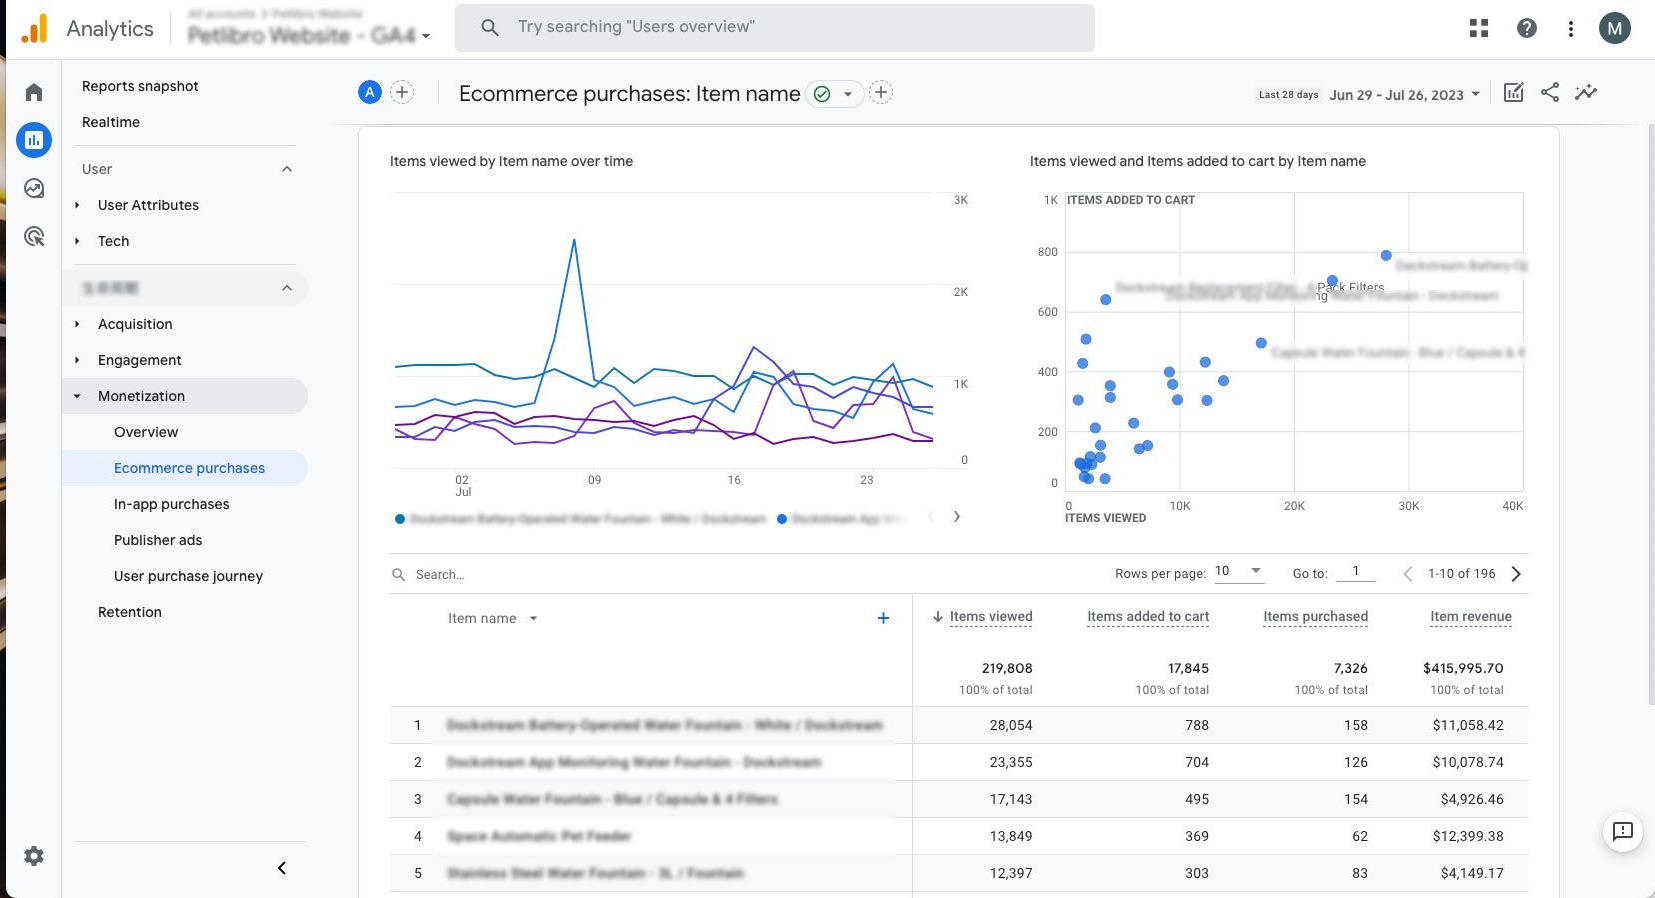1655x898 pixels.
Task: Collapse the User section
Action: [287, 169]
